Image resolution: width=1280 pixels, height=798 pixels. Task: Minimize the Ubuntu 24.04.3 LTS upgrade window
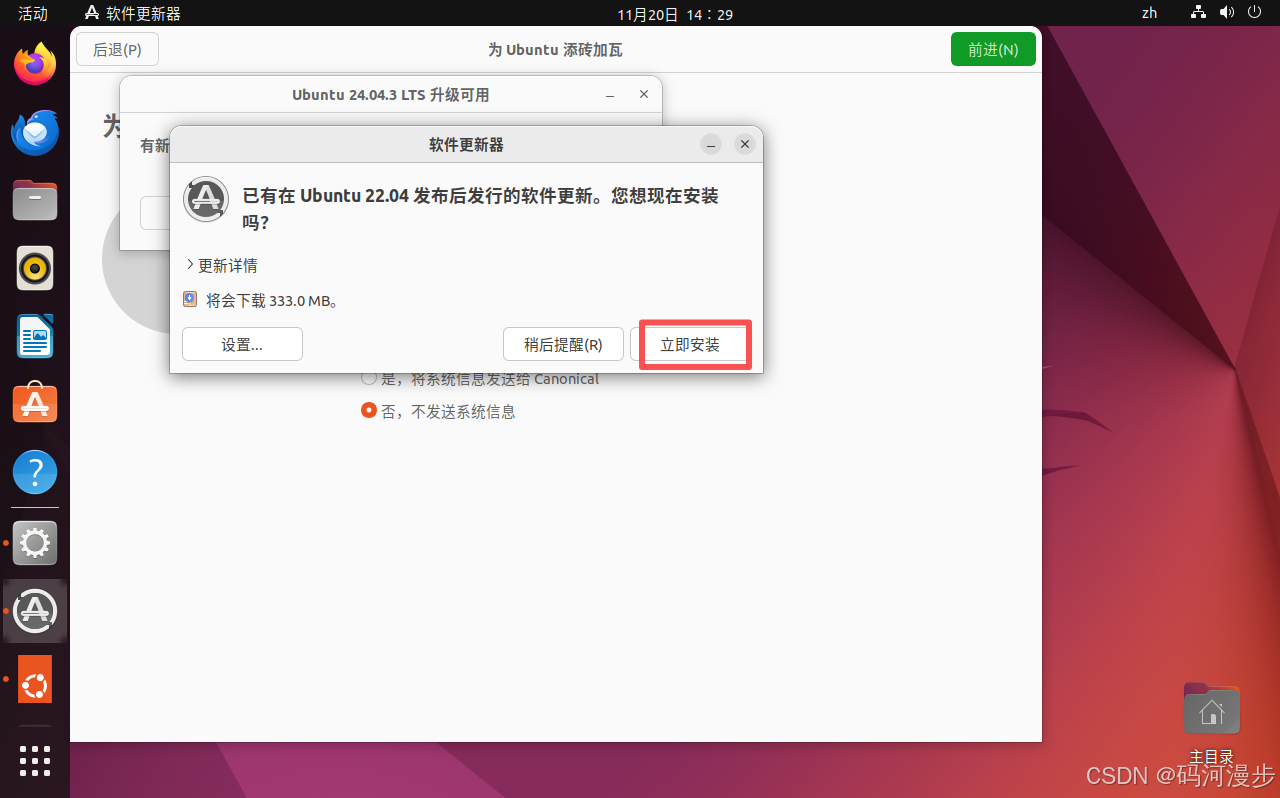click(610, 94)
